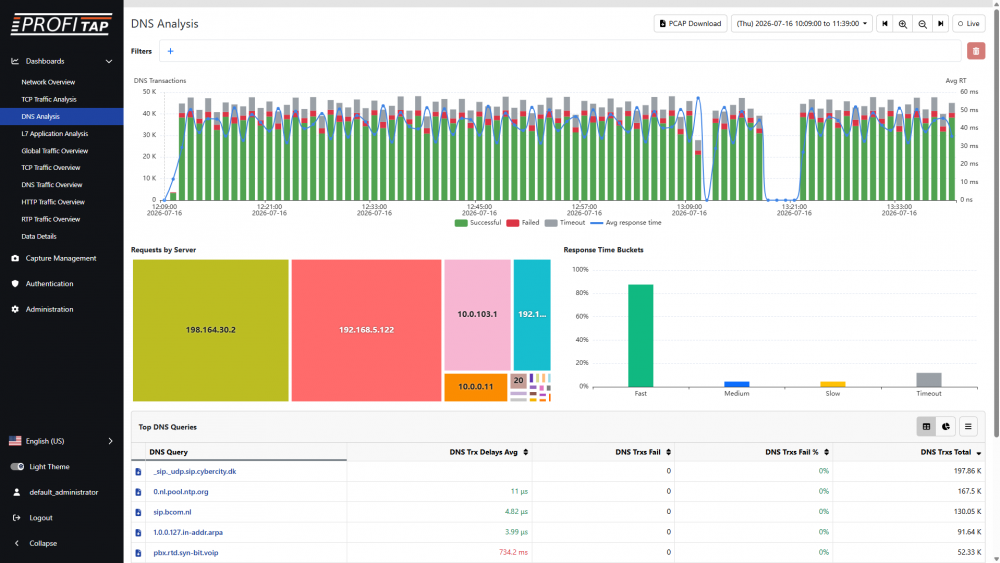Toggle the Light Theme switch
Screen dimensions: 1000x563
[17, 467]
